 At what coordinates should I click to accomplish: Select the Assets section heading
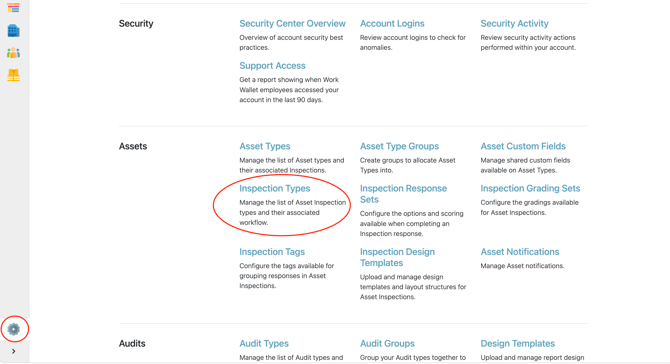coord(133,146)
